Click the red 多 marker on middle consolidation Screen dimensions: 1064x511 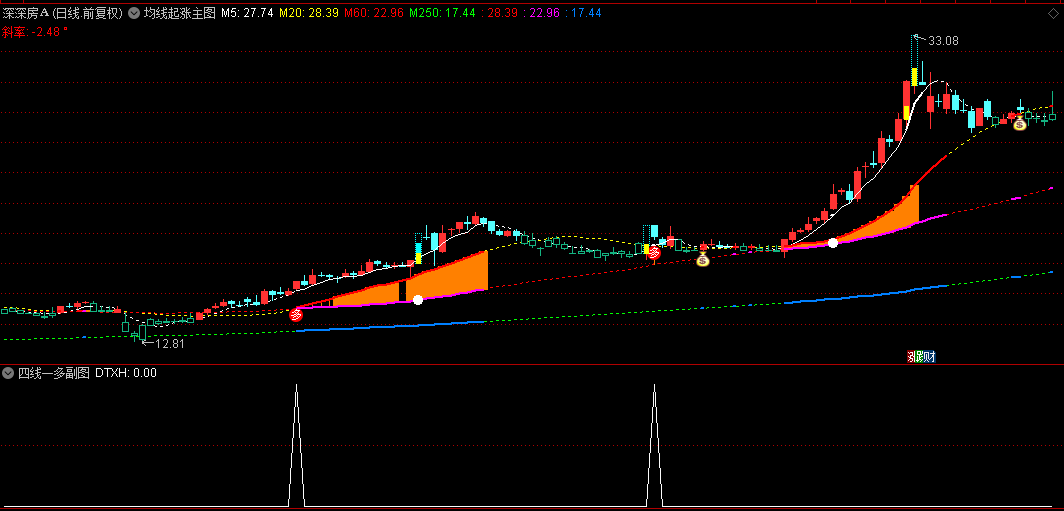(654, 253)
